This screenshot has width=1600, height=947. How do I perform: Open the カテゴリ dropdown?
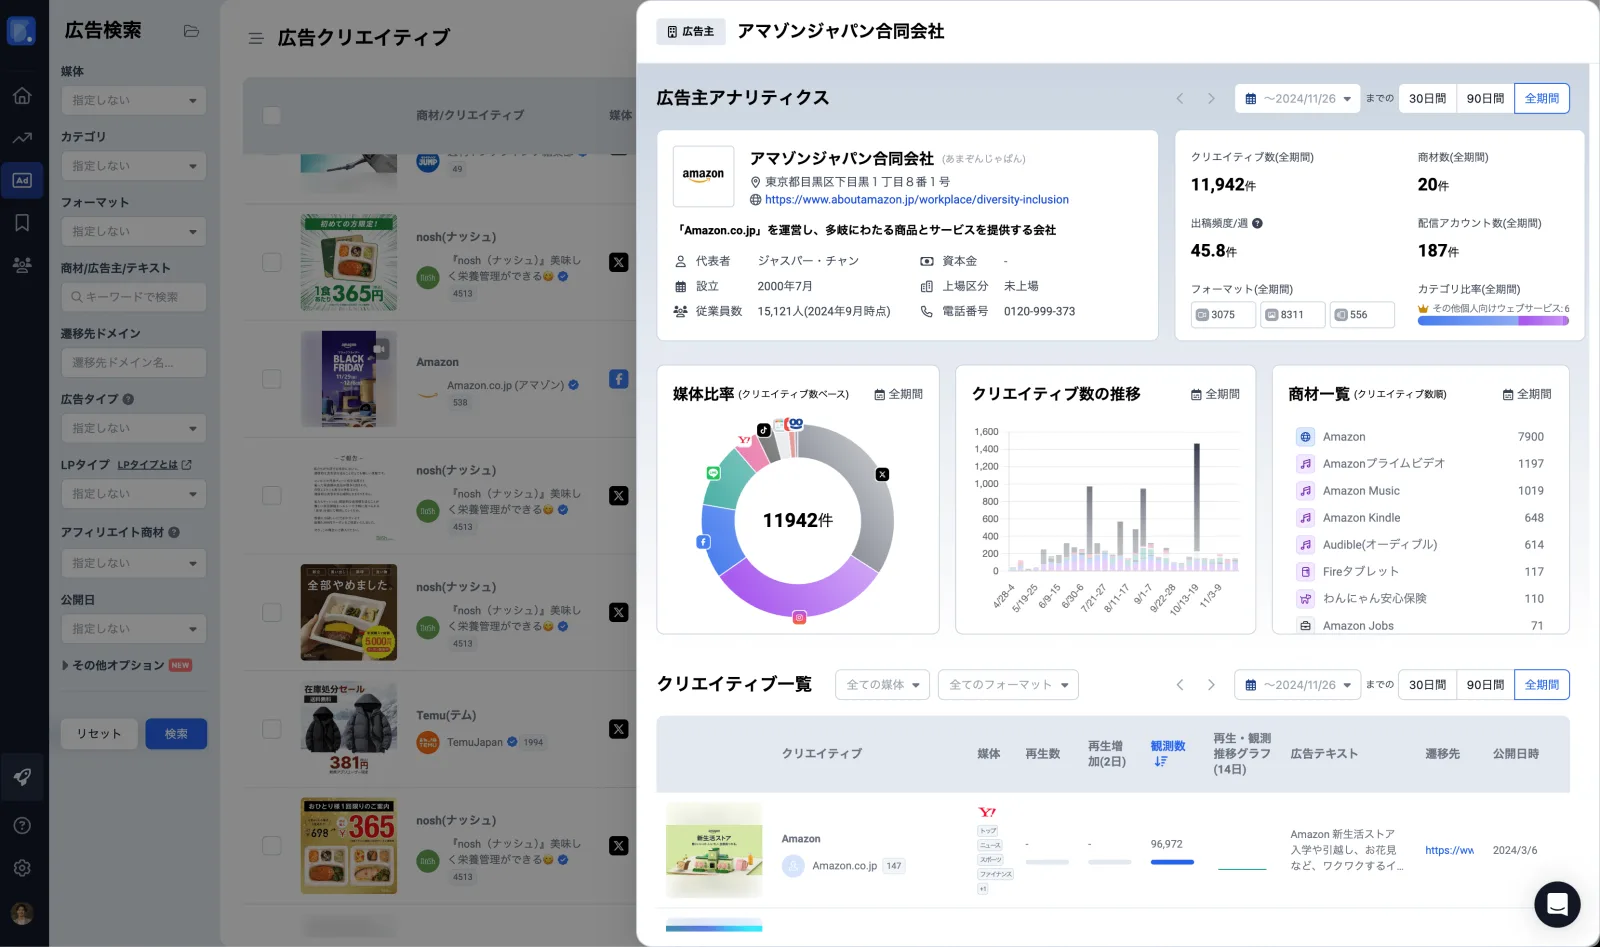tap(133, 166)
